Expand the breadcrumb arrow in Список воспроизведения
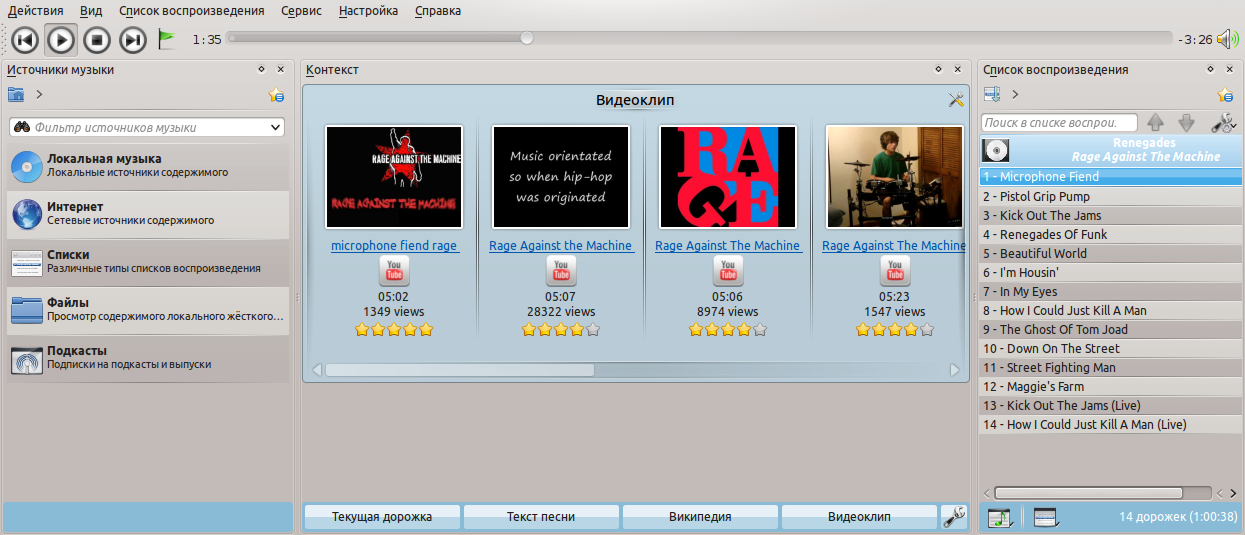 [1015, 95]
